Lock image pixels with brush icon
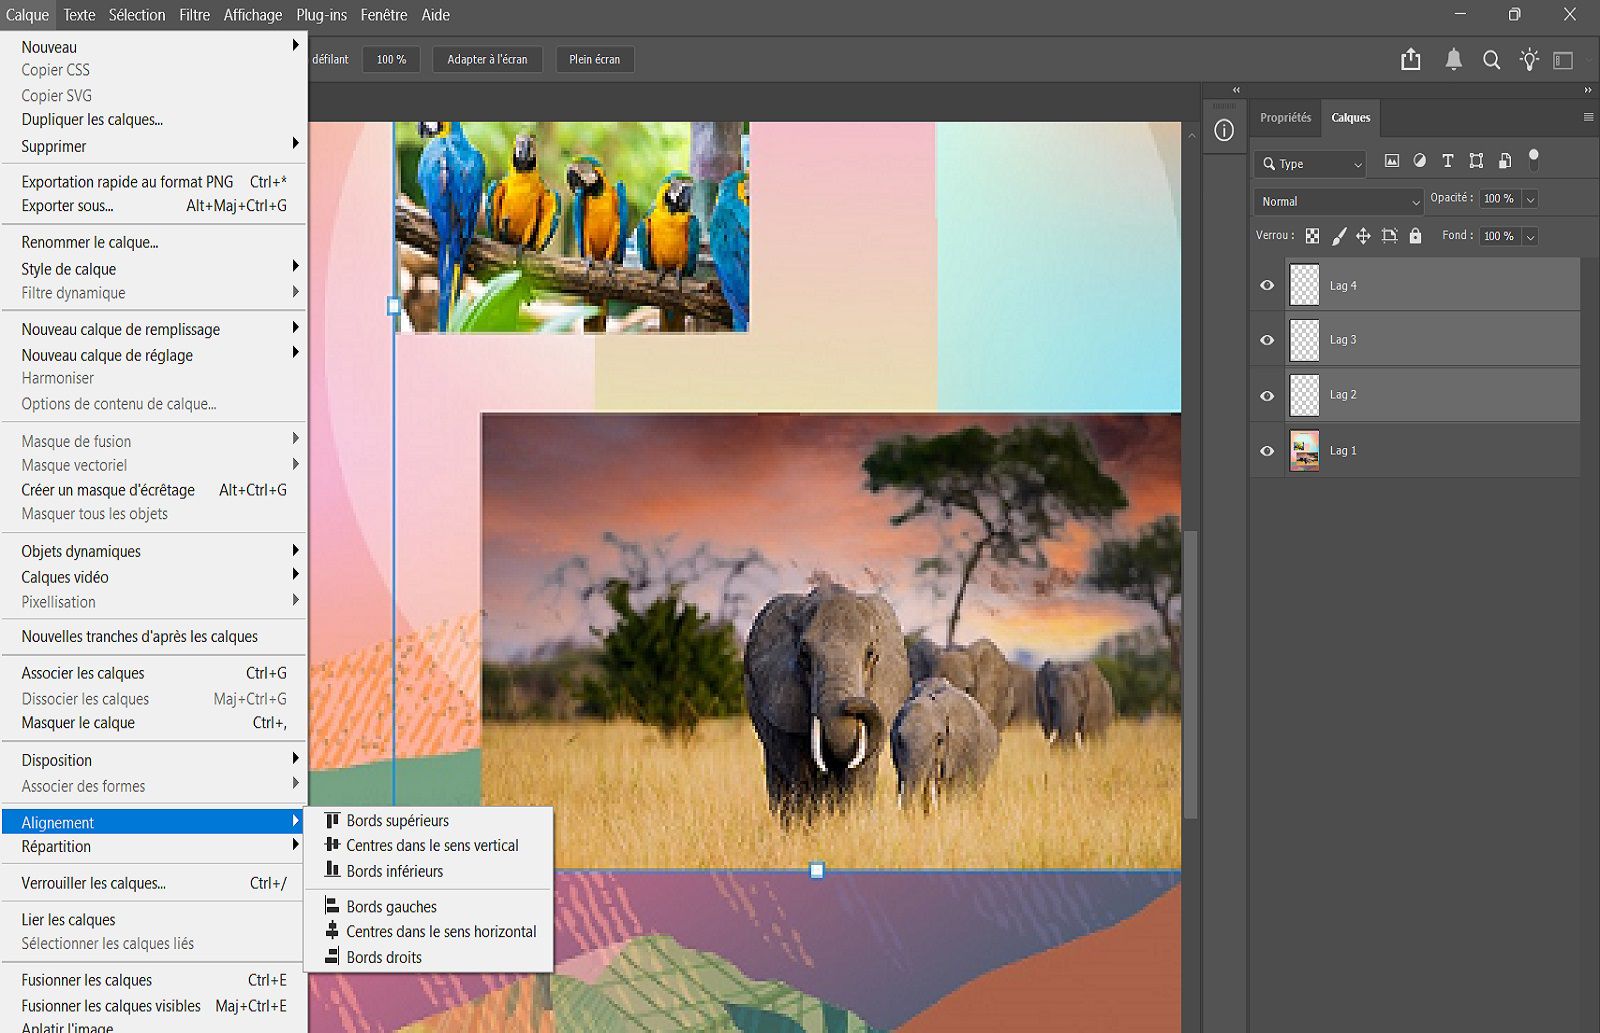 coord(1339,236)
